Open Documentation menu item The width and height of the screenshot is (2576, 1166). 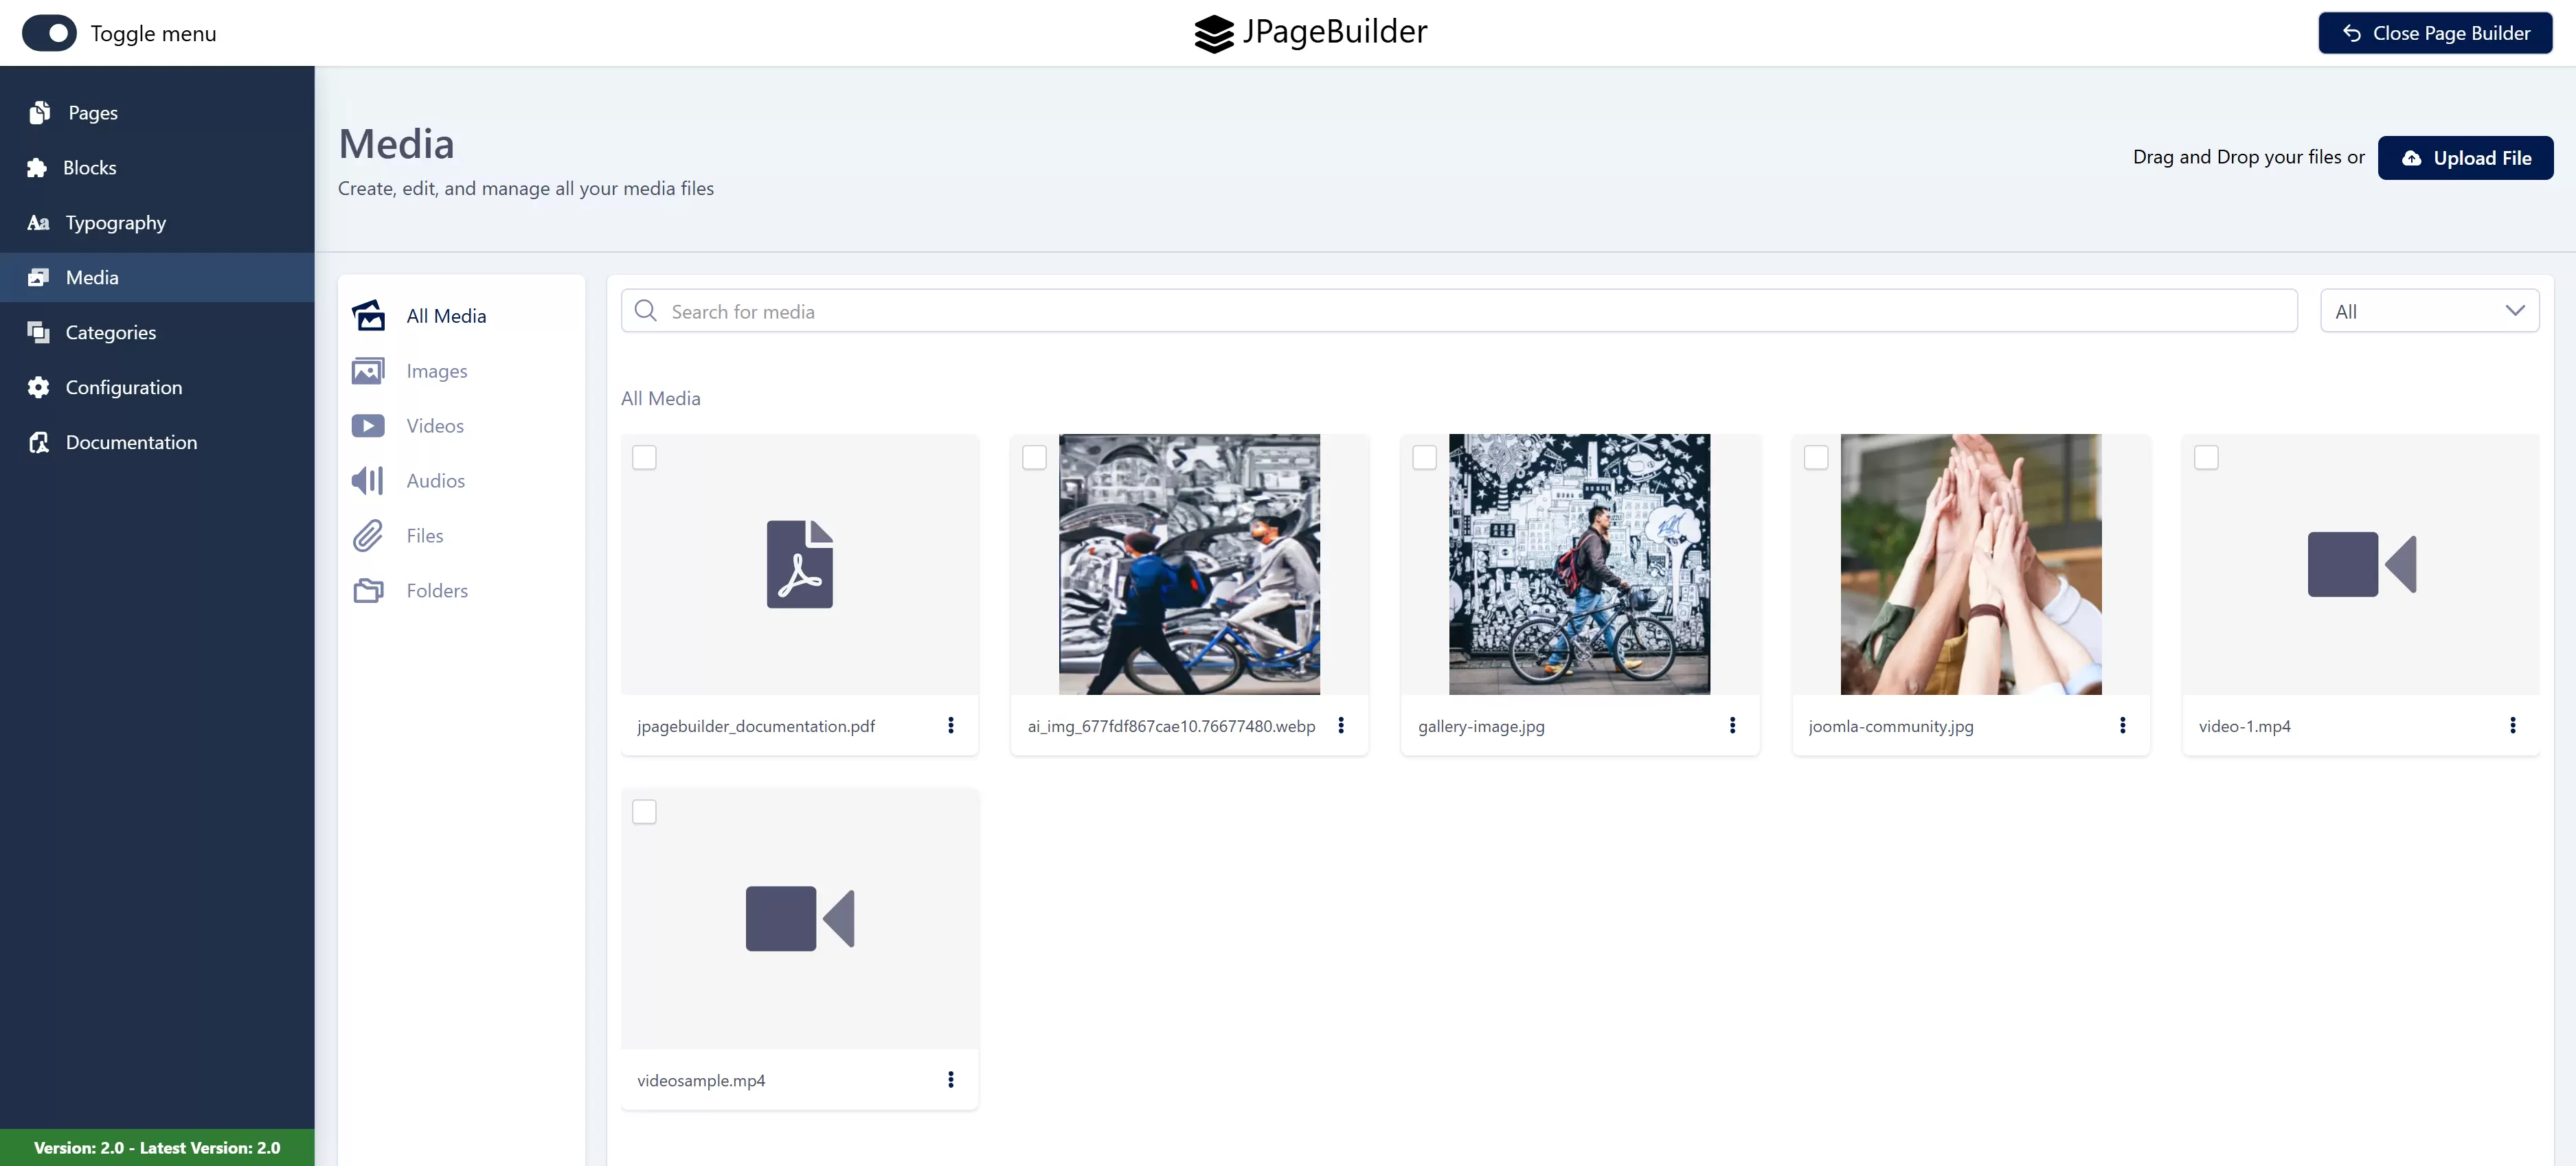click(x=157, y=442)
